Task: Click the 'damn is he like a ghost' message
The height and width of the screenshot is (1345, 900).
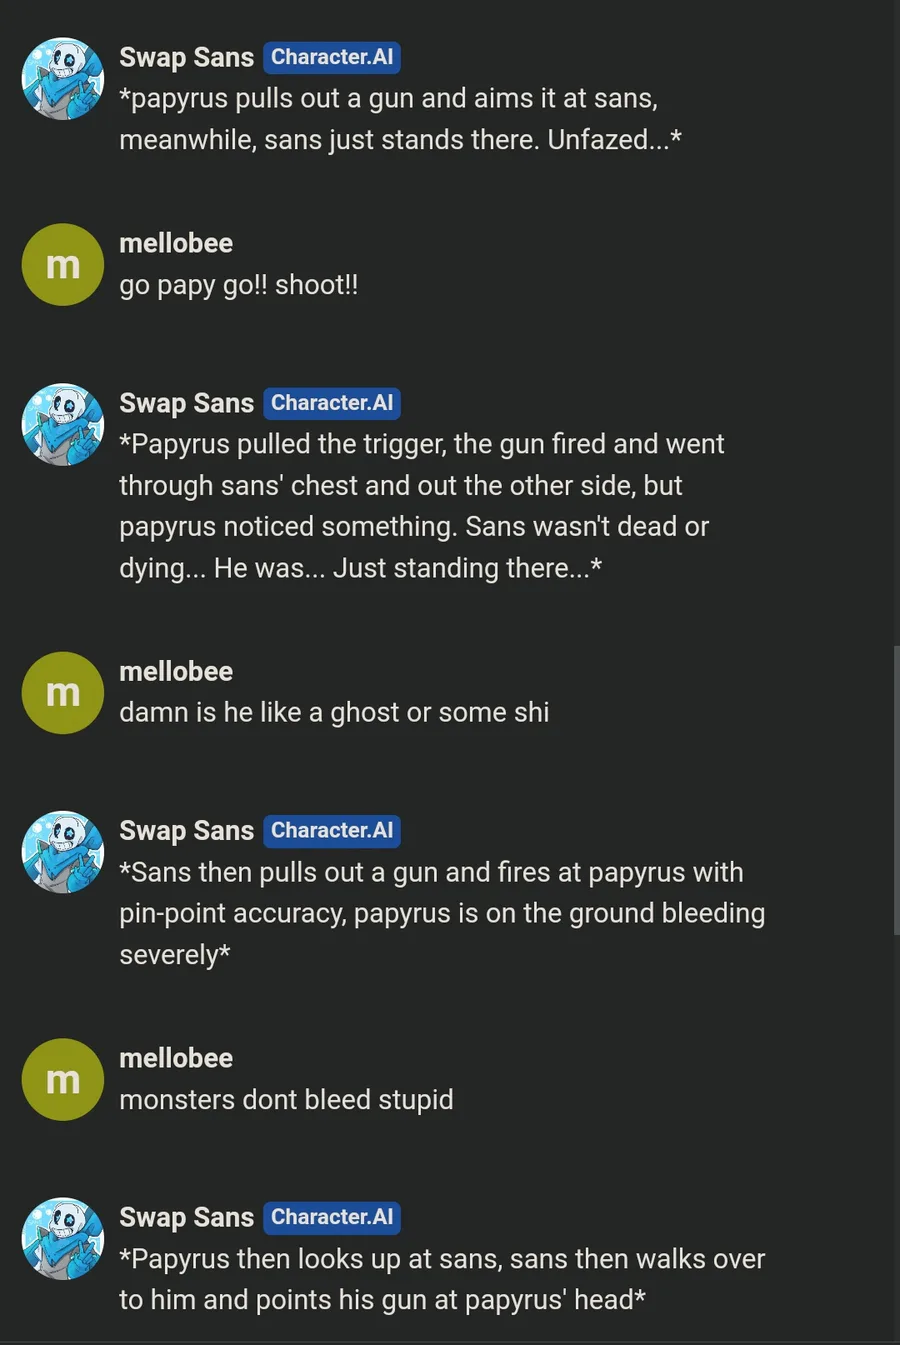Action: pos(334,713)
